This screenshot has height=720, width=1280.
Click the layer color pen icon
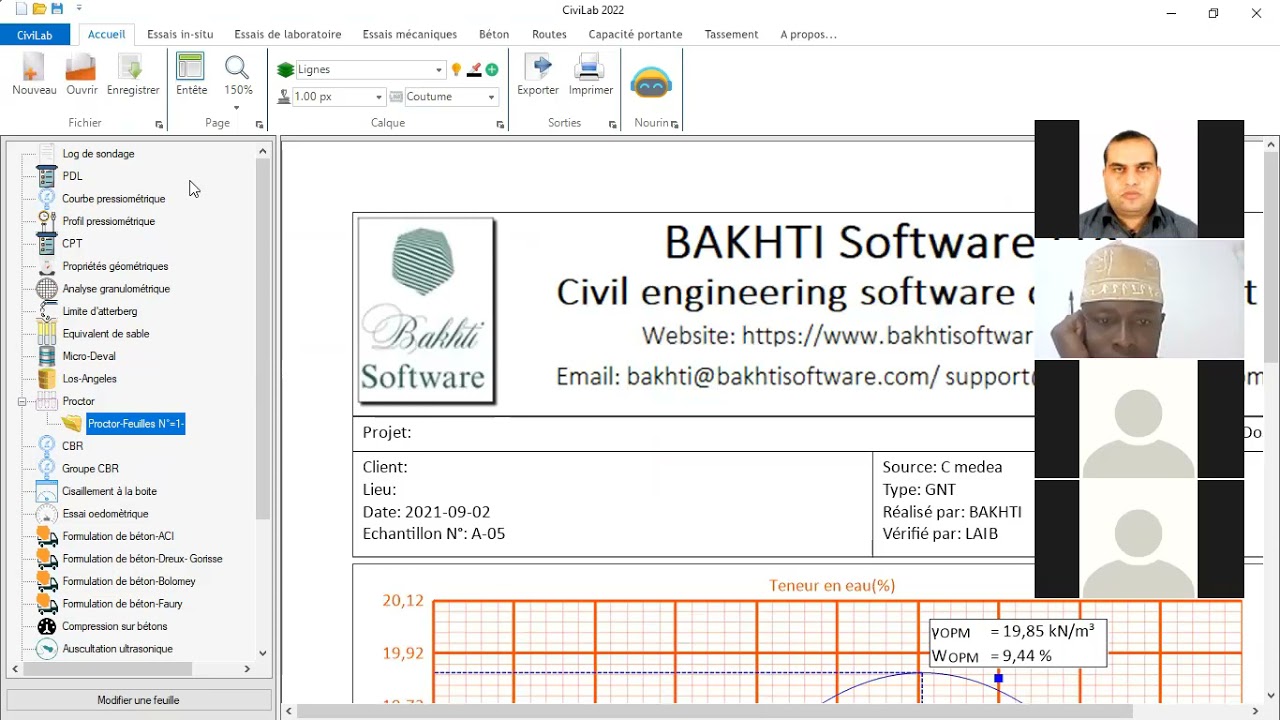tap(474, 70)
